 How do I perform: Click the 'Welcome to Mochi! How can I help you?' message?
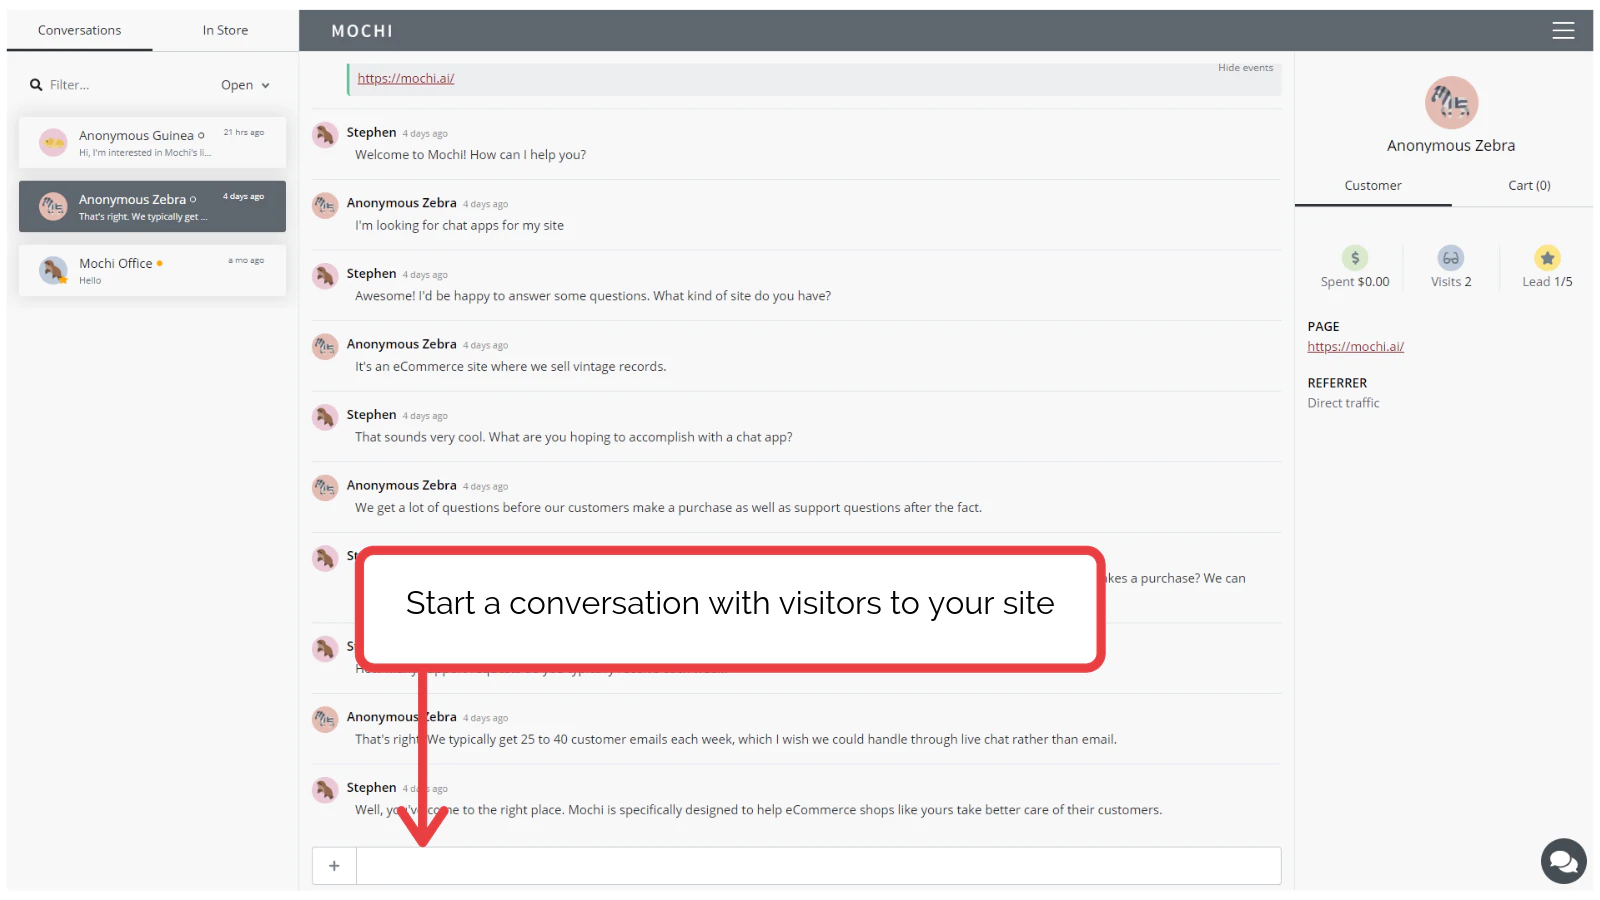[470, 155]
